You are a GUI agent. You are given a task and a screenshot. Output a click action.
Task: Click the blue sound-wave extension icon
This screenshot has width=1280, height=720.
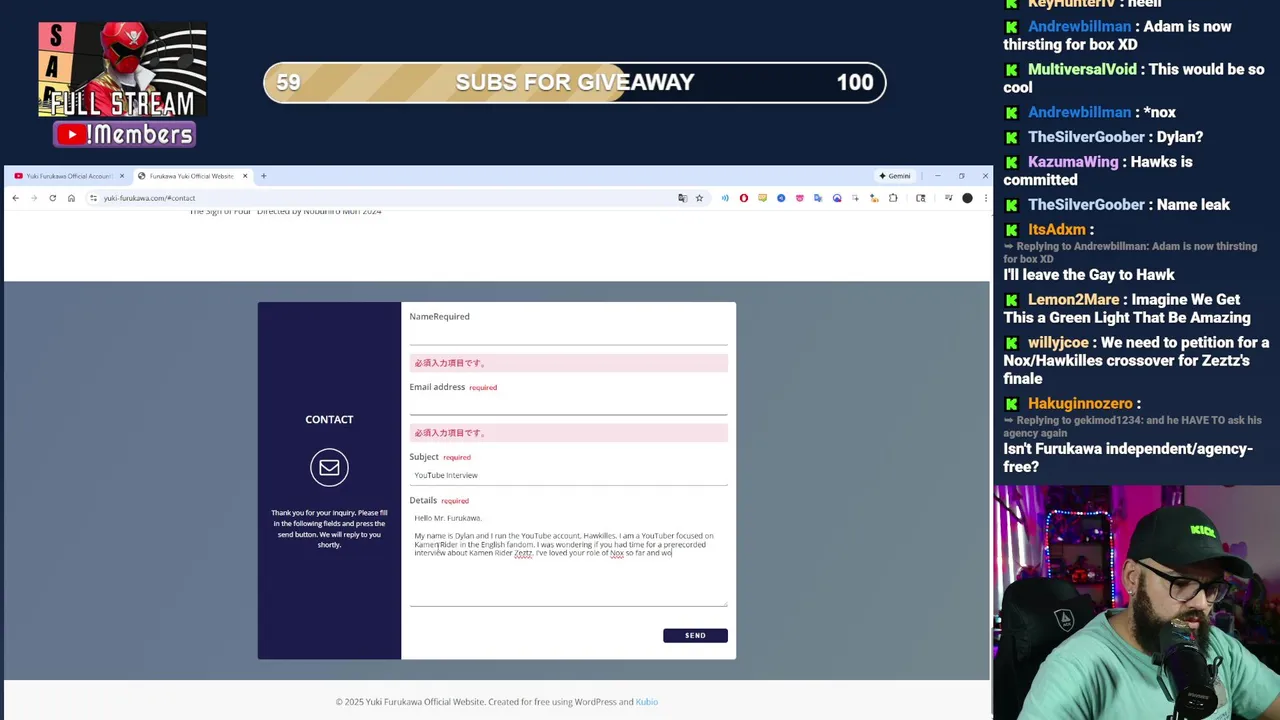click(x=725, y=198)
